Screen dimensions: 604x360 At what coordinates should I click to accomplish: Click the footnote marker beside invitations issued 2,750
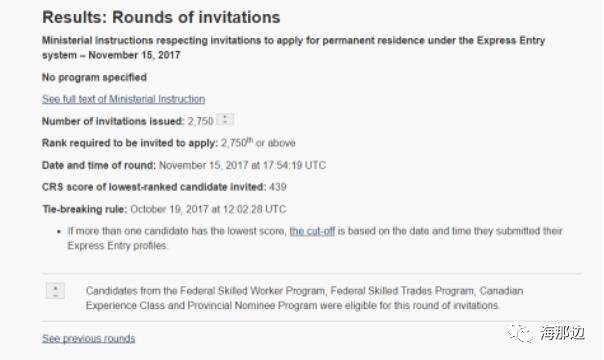click(225, 119)
